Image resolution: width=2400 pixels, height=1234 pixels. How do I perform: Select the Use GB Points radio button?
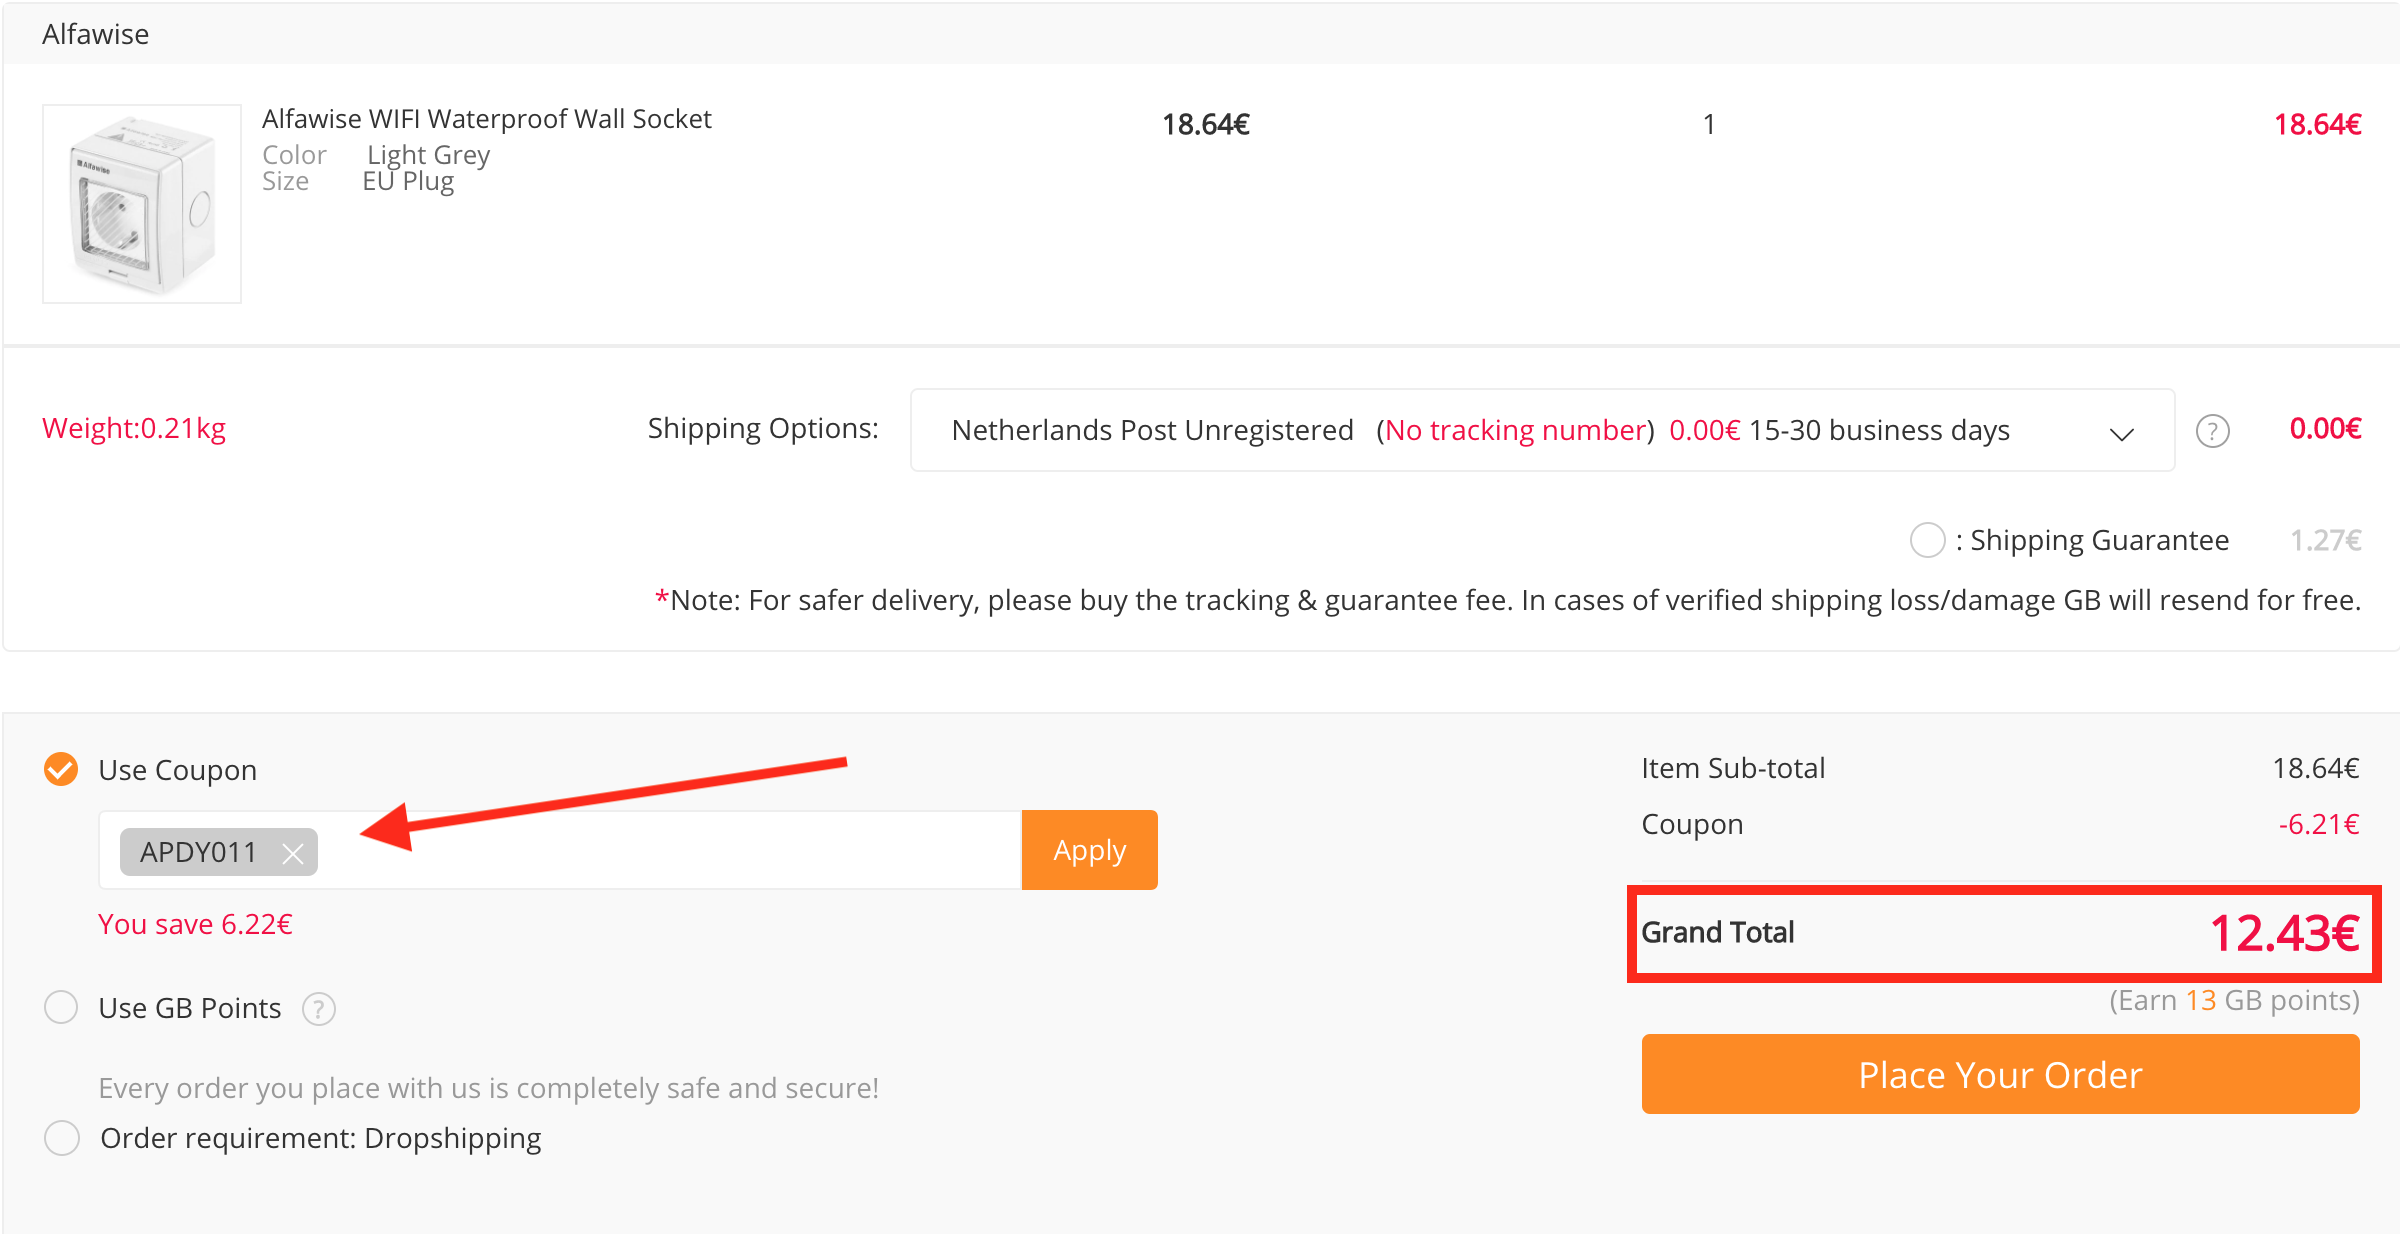click(x=61, y=1007)
